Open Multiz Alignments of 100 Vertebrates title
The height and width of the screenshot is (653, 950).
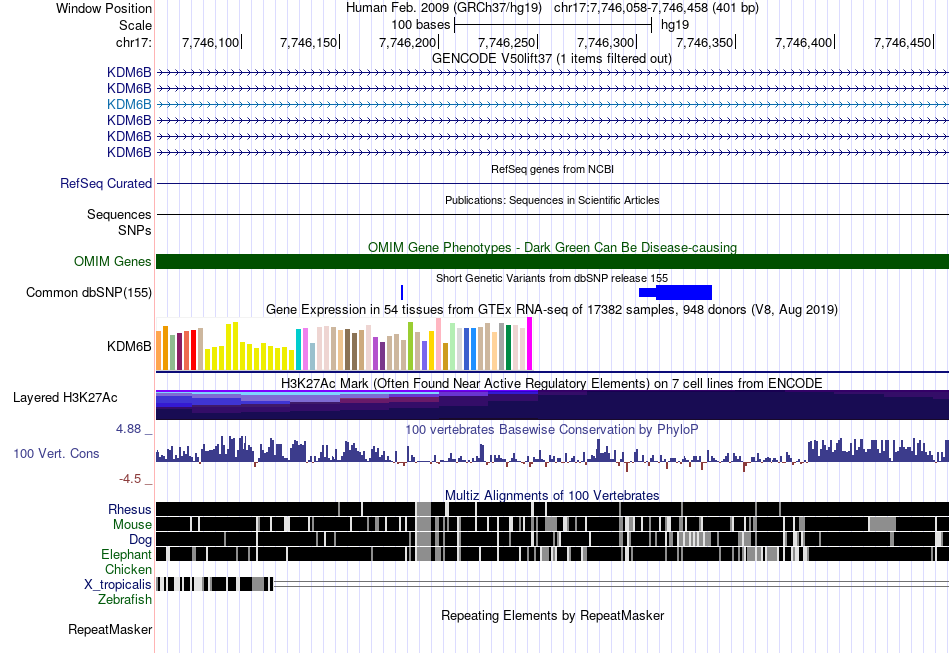point(552,496)
